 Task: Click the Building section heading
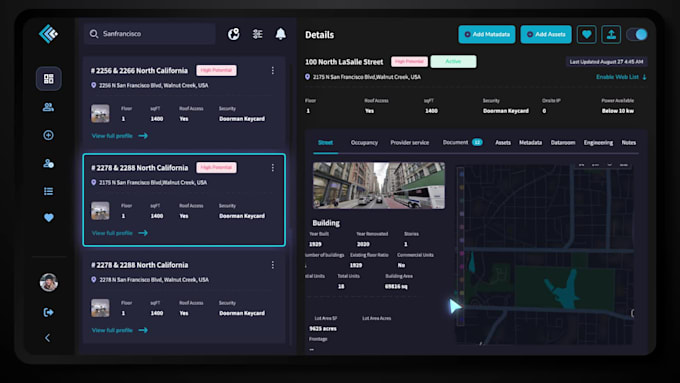coord(326,223)
